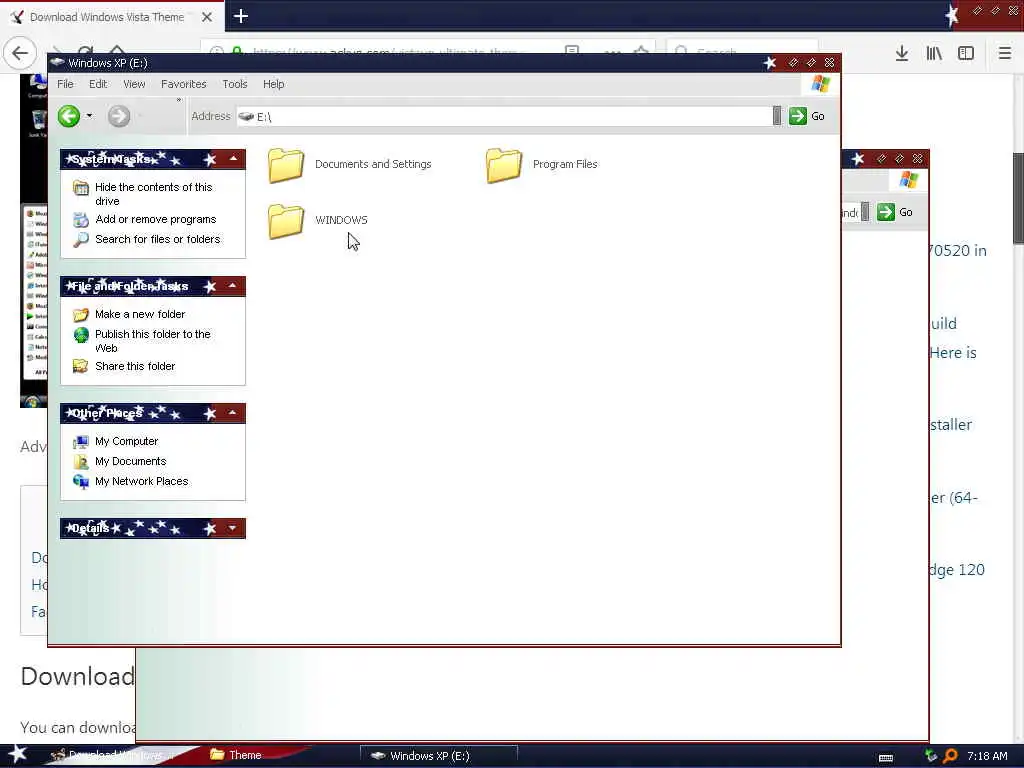Click the Firefox downloads arrow icon
The height and width of the screenshot is (768, 1024).
click(902, 54)
